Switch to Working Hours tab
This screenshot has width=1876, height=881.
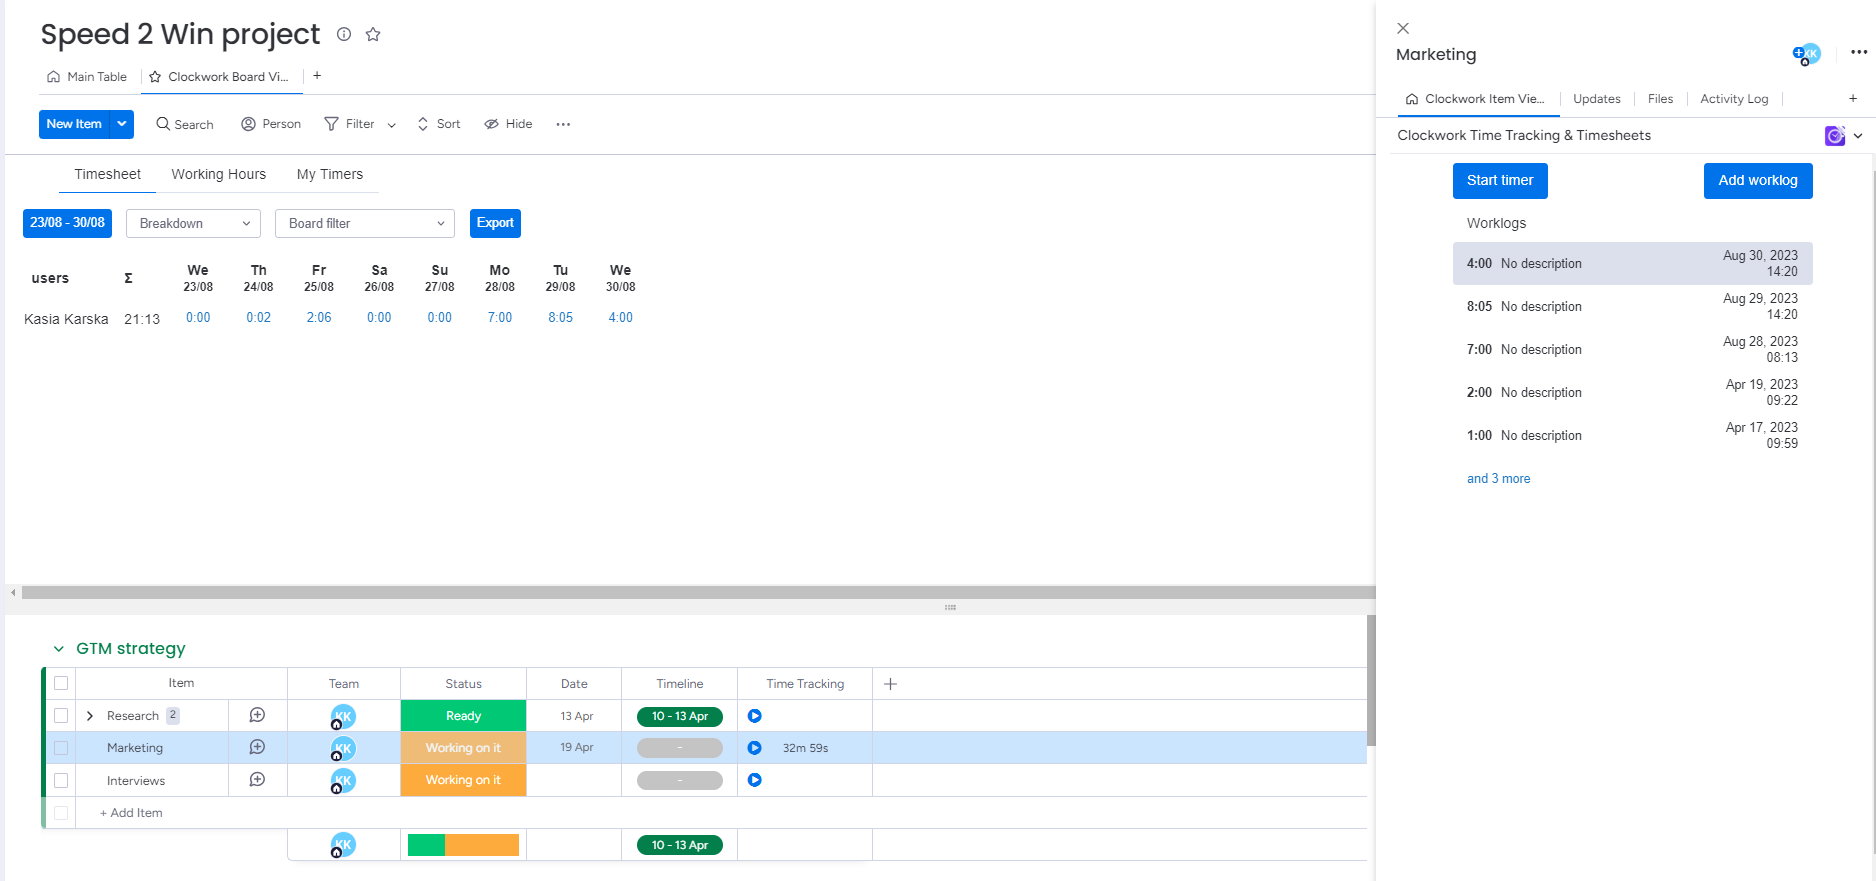click(218, 174)
